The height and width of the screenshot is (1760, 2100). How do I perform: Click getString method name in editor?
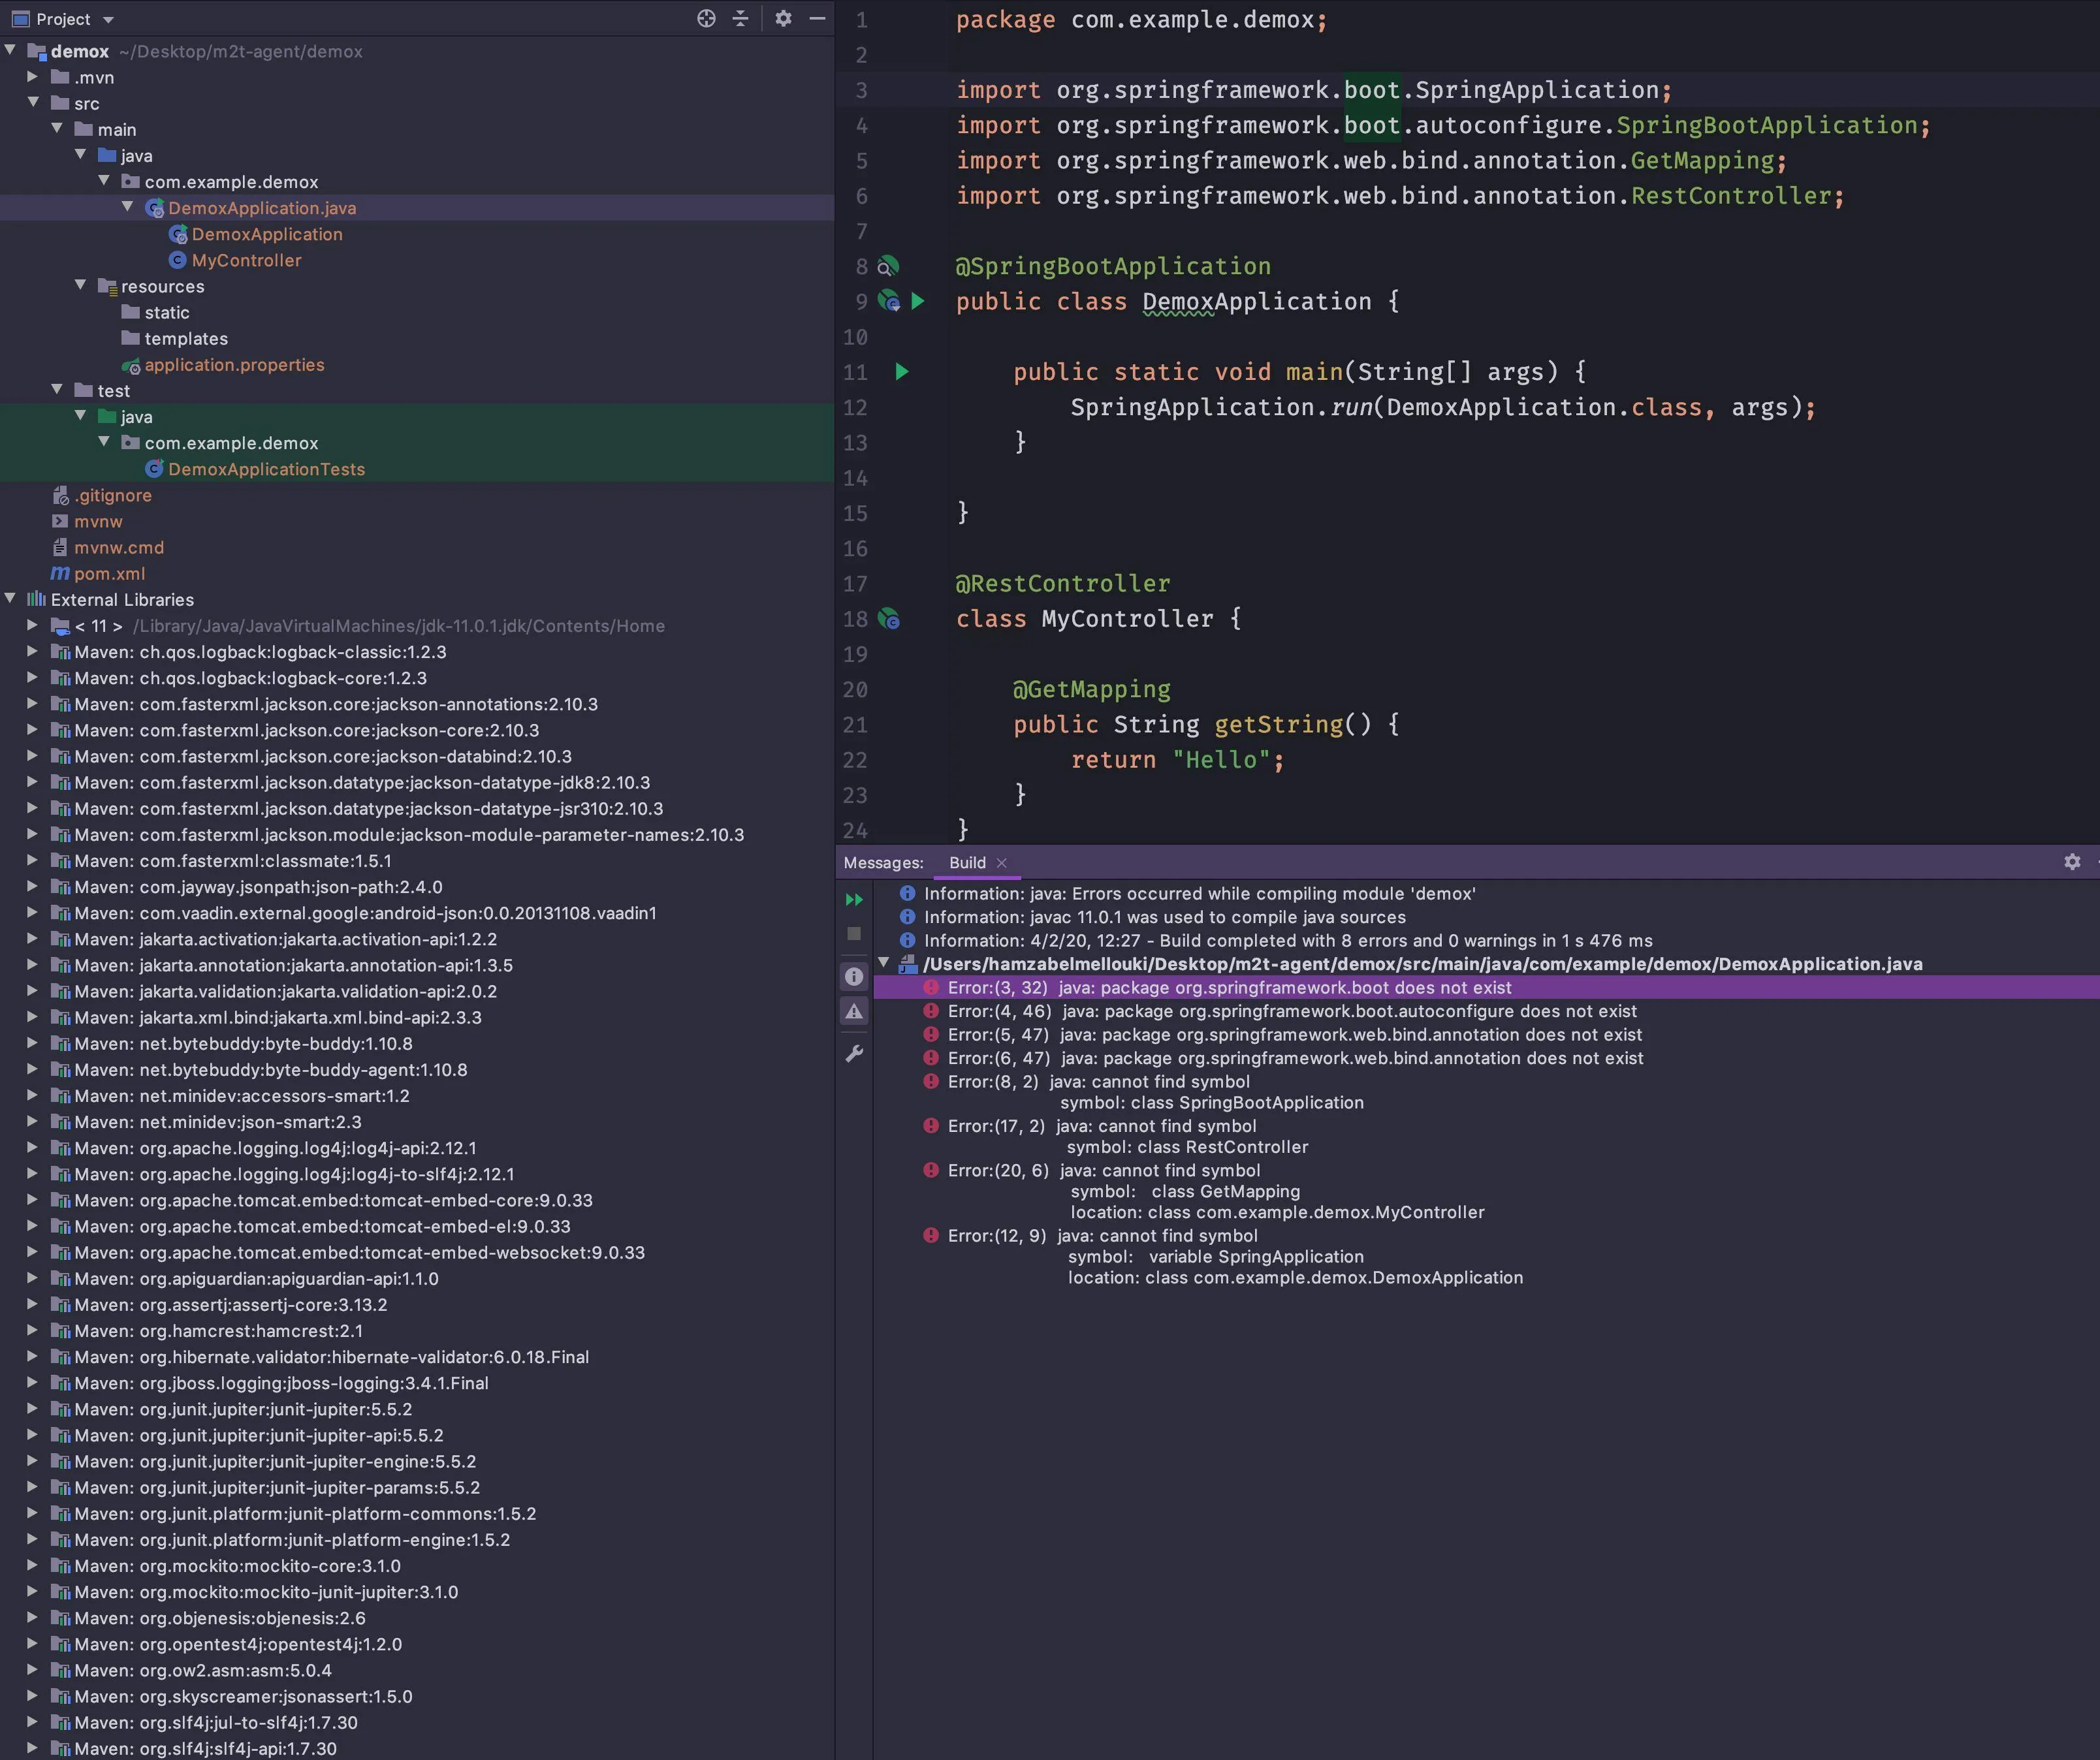pos(1279,724)
